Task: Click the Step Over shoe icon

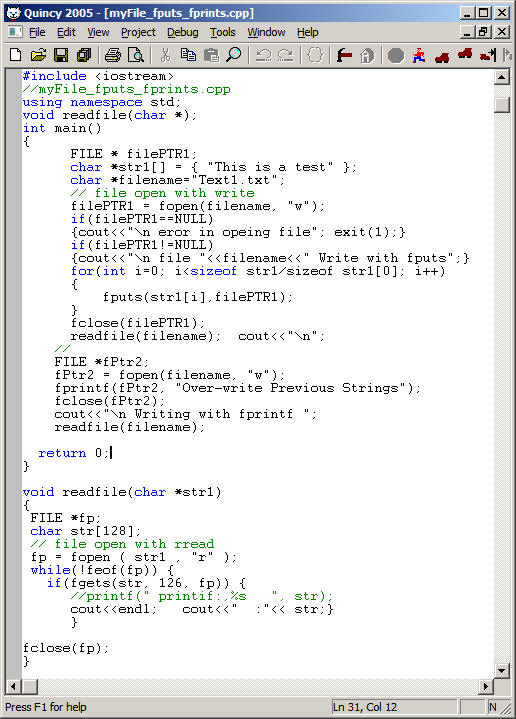Action: click(x=465, y=54)
